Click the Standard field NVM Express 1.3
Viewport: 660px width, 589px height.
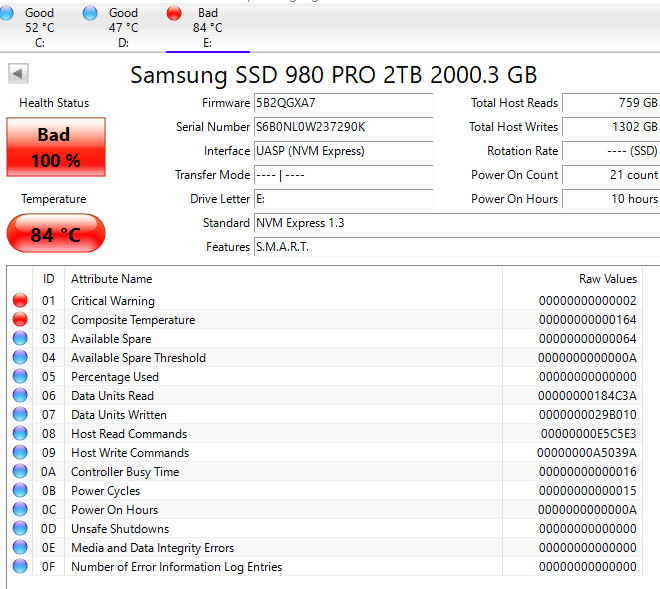point(457,223)
